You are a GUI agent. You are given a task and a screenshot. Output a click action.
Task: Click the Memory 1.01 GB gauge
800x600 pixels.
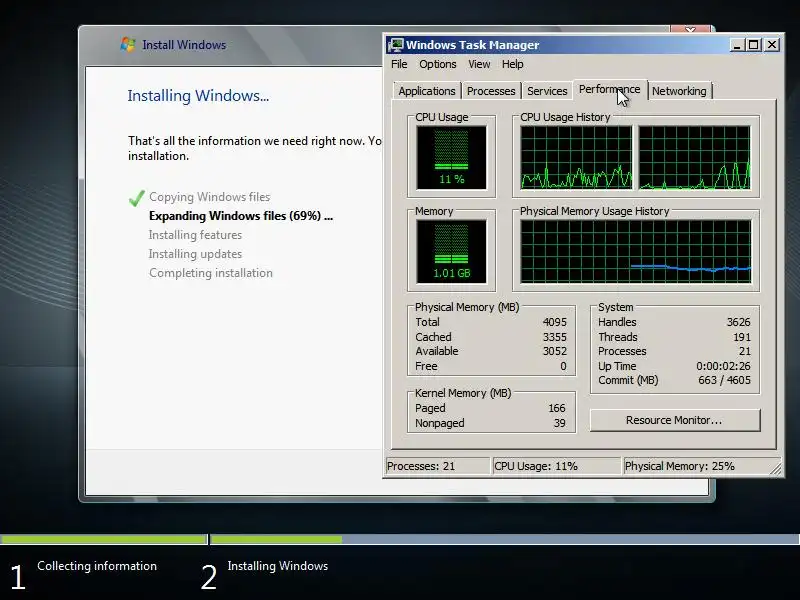coord(452,252)
